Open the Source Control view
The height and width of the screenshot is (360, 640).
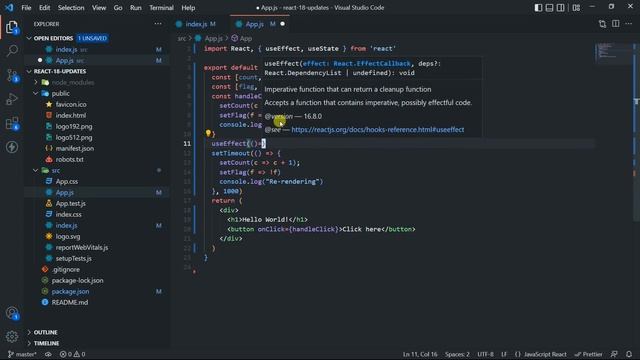[12, 75]
